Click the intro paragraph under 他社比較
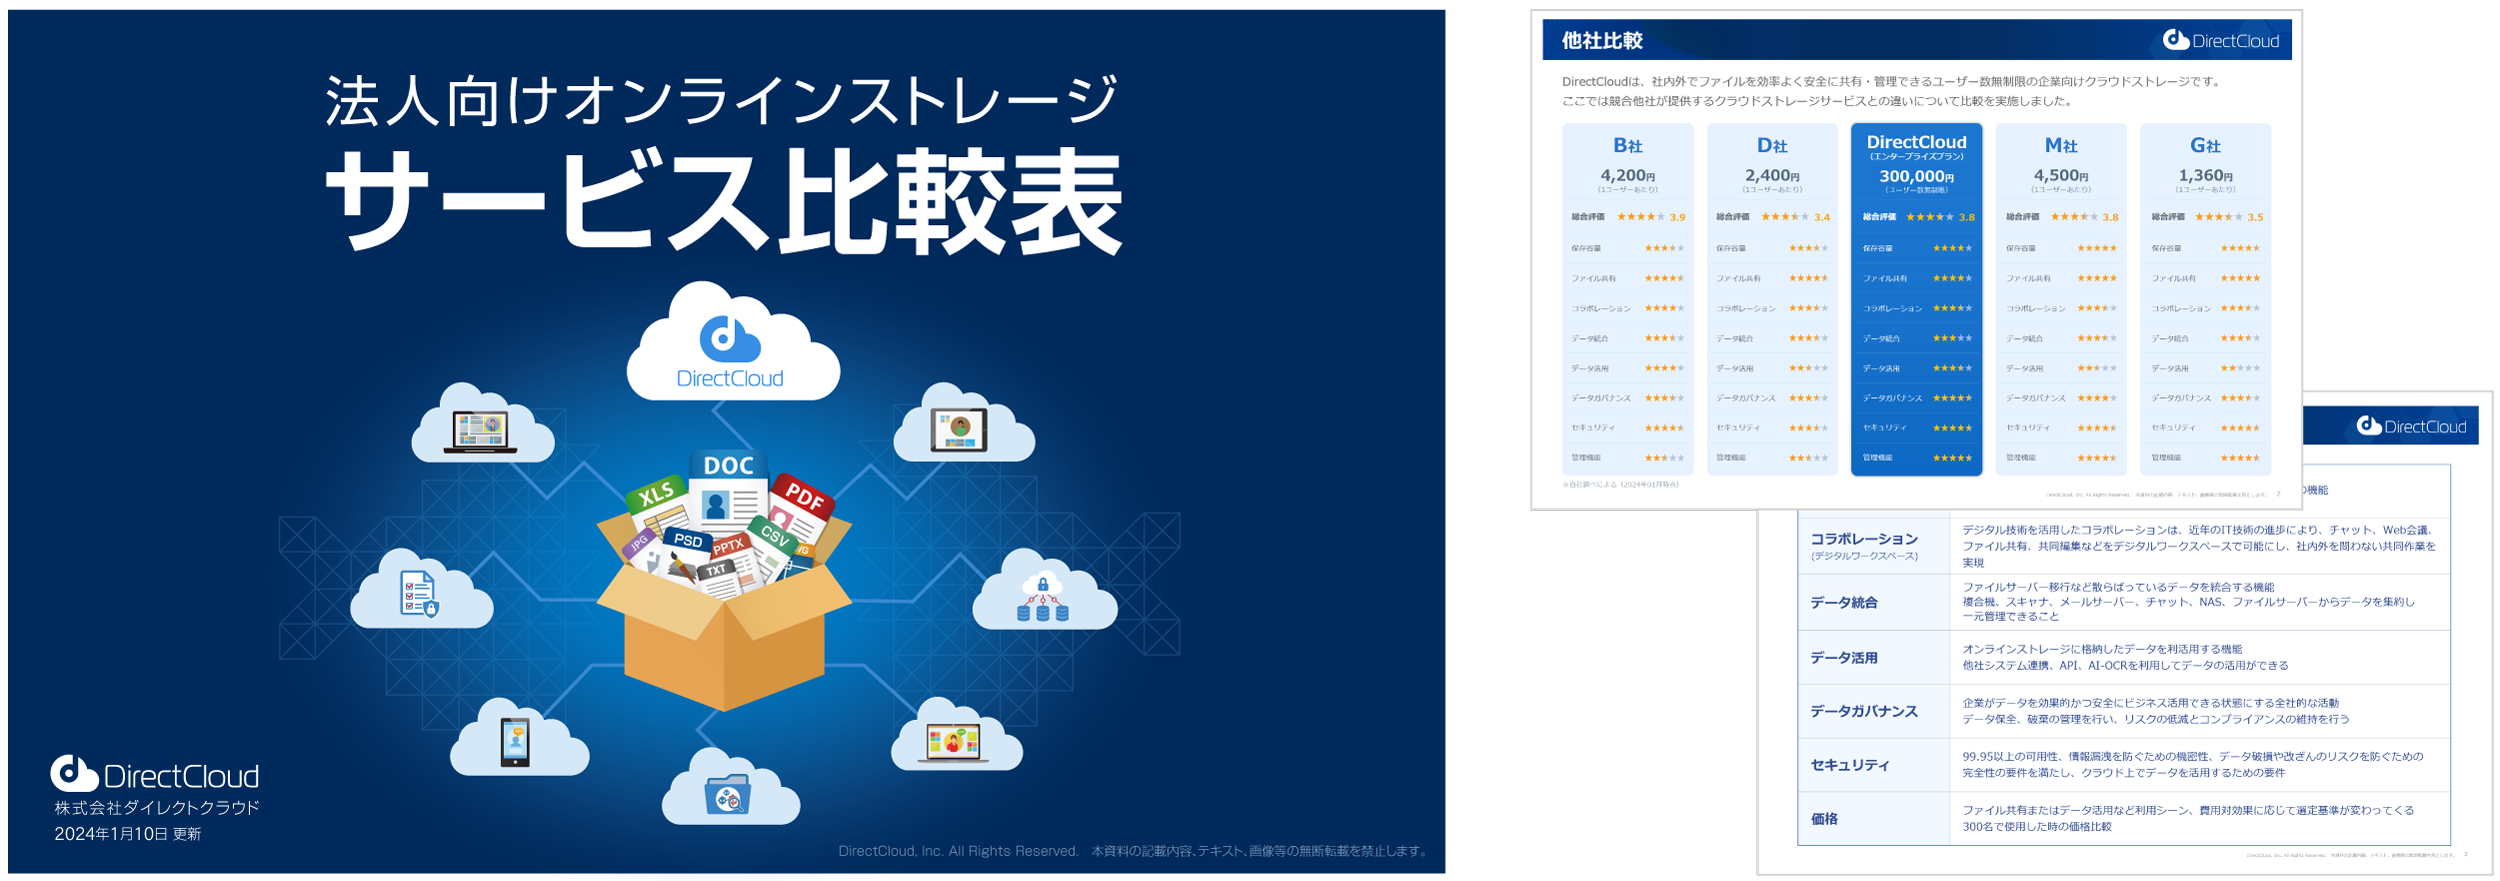The image size is (2500, 881). coord(1890,91)
